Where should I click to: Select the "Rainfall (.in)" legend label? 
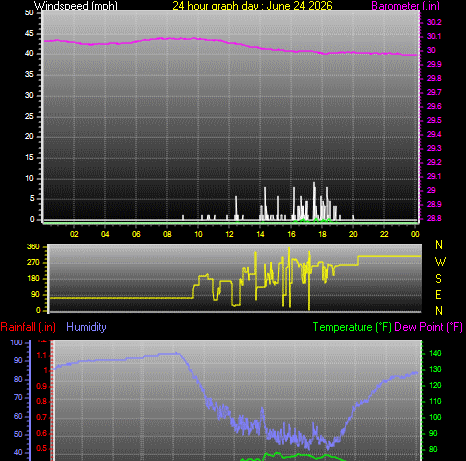[28, 327]
